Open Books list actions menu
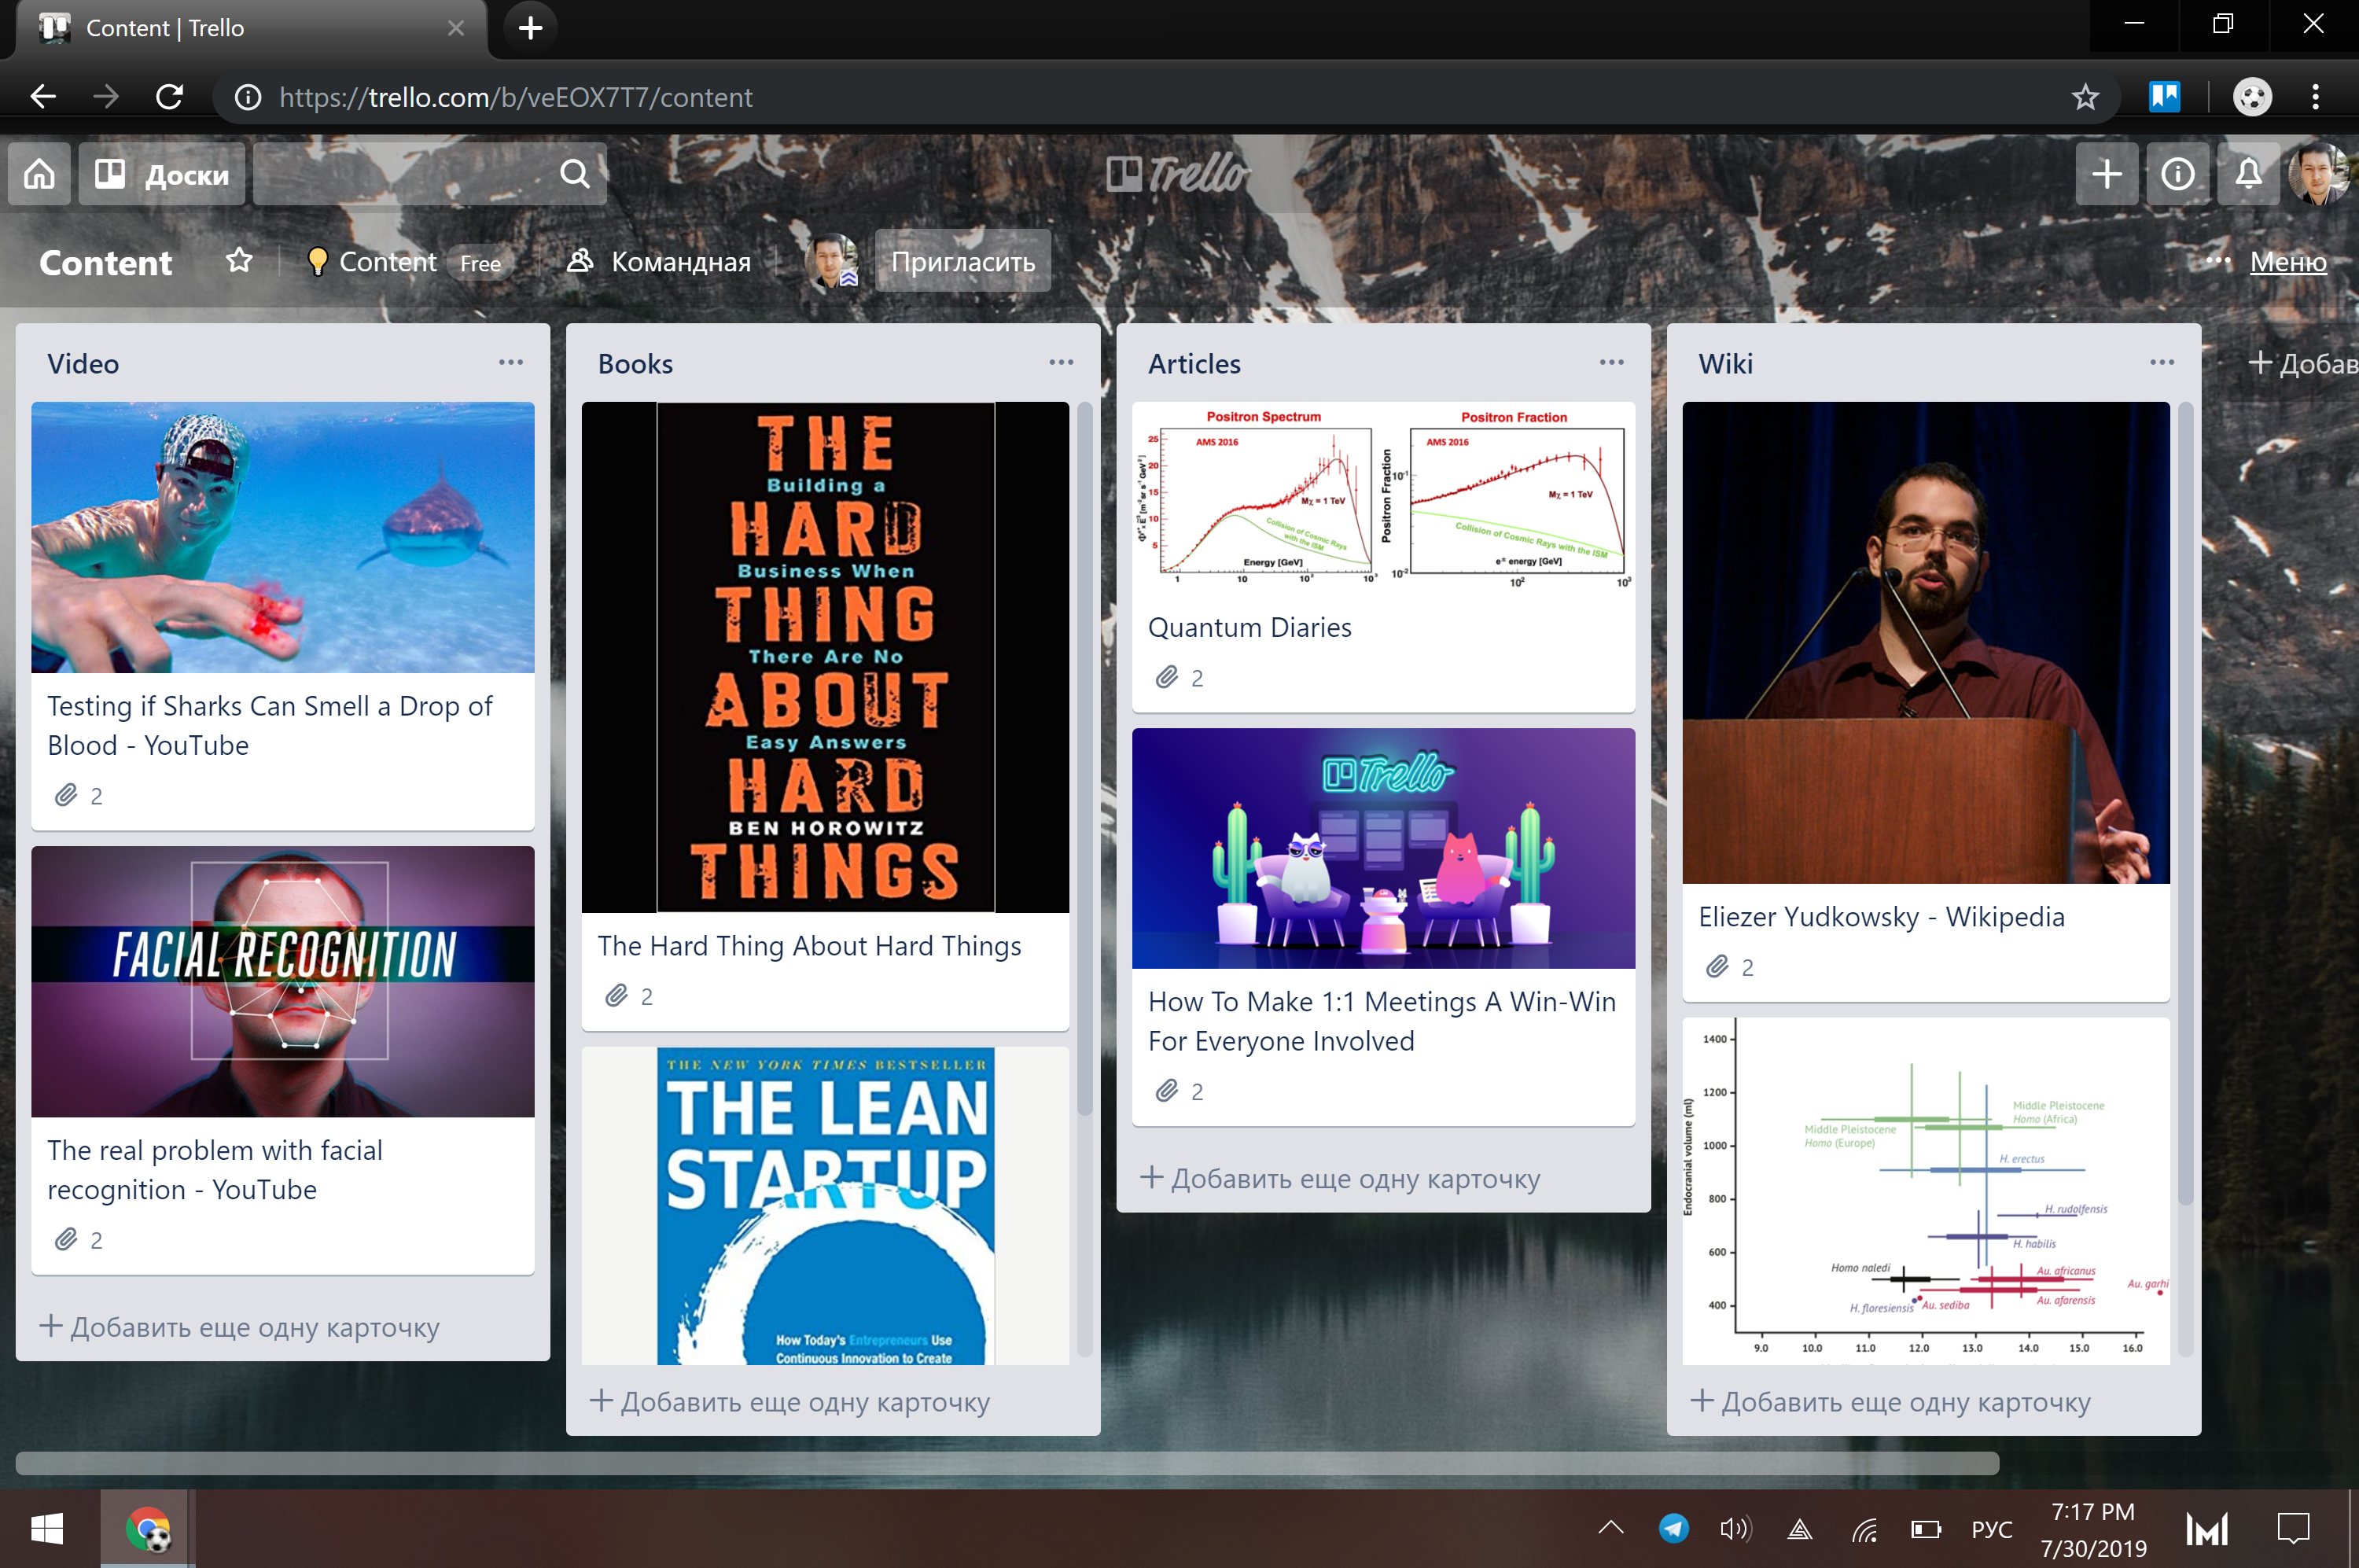2359x1568 pixels. [1061, 362]
